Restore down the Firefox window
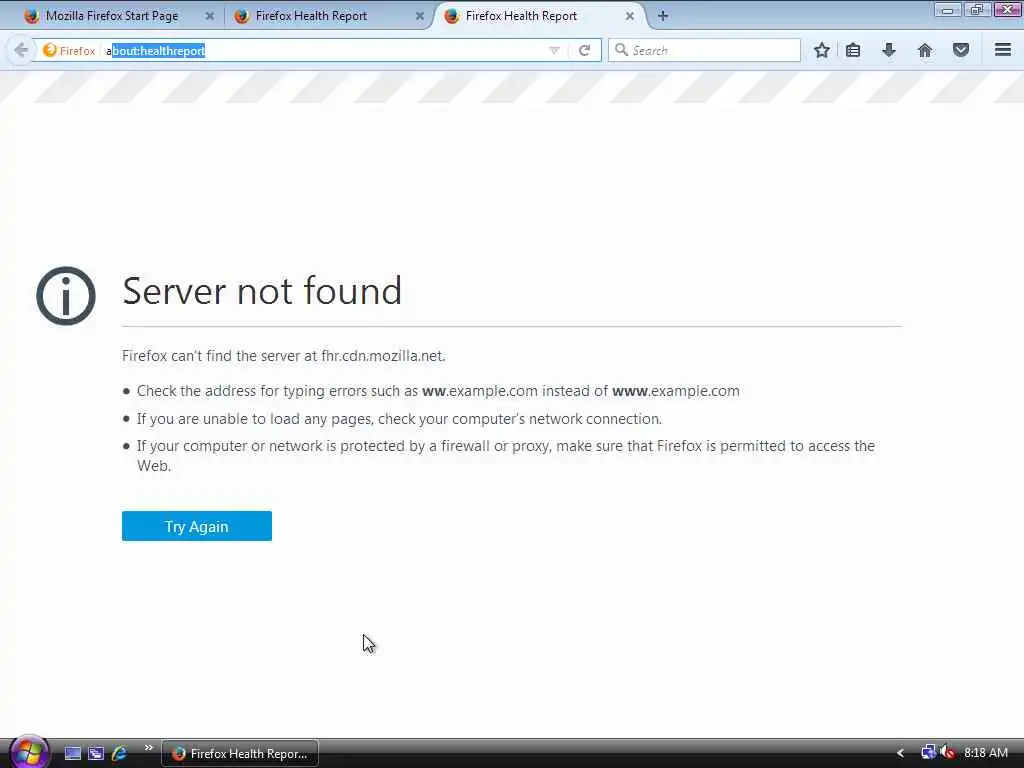The width and height of the screenshot is (1024, 768). (x=977, y=9)
